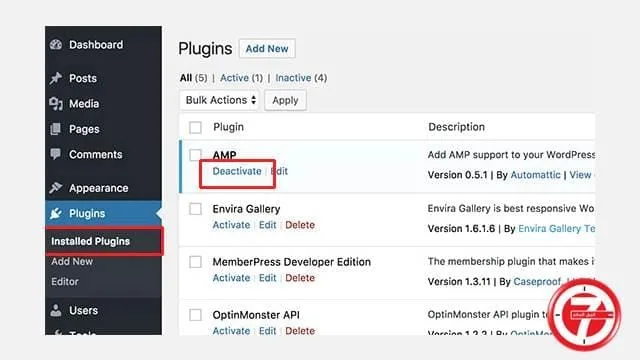The image size is (640, 360).
Task: Click the Add New button beside Plugins
Action: click(x=267, y=49)
